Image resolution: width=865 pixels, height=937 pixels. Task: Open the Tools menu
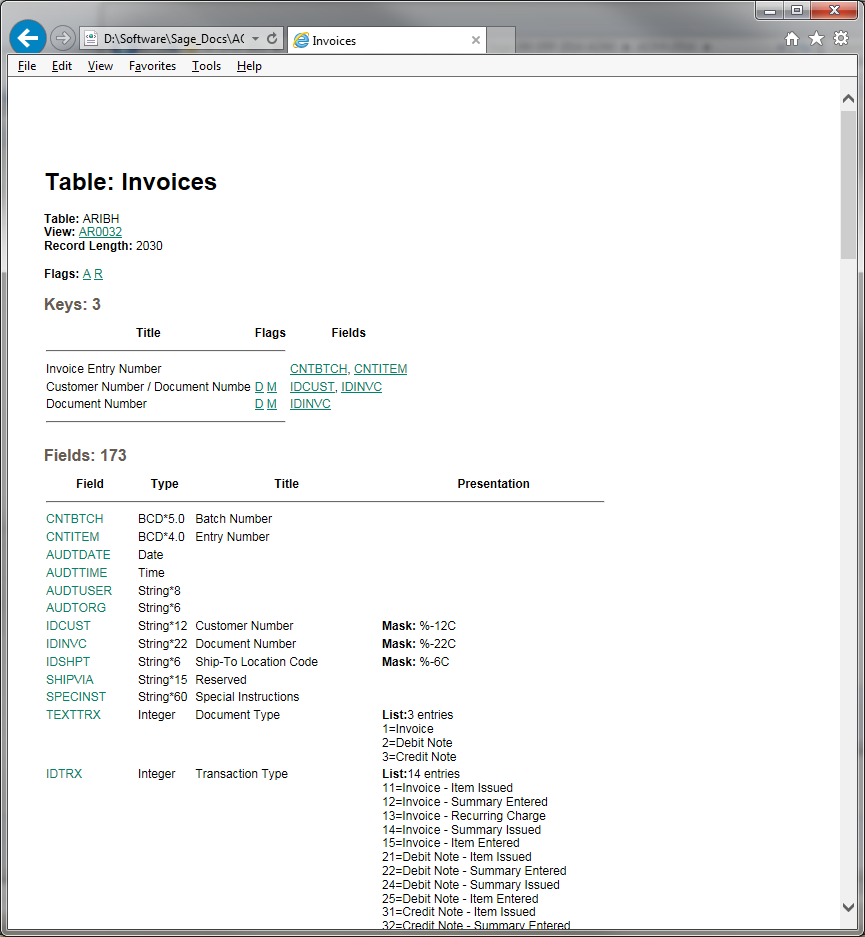(206, 66)
